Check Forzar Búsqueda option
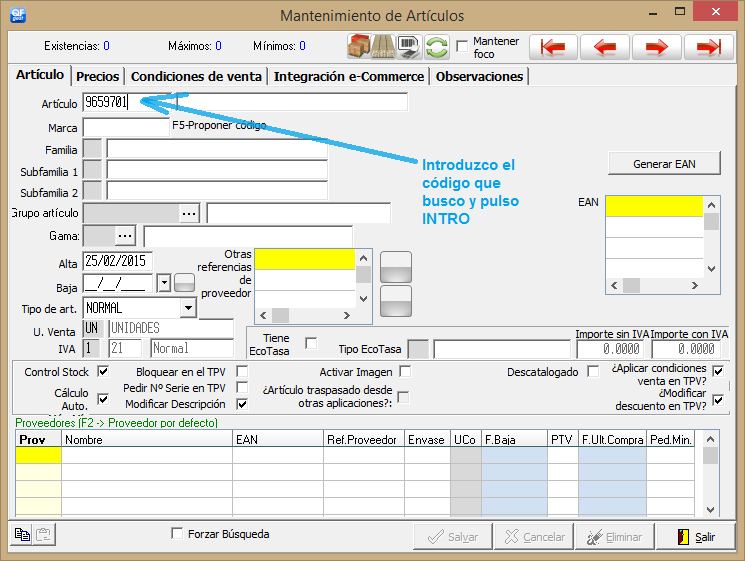Screen dimensions: 745x561 click(177, 533)
